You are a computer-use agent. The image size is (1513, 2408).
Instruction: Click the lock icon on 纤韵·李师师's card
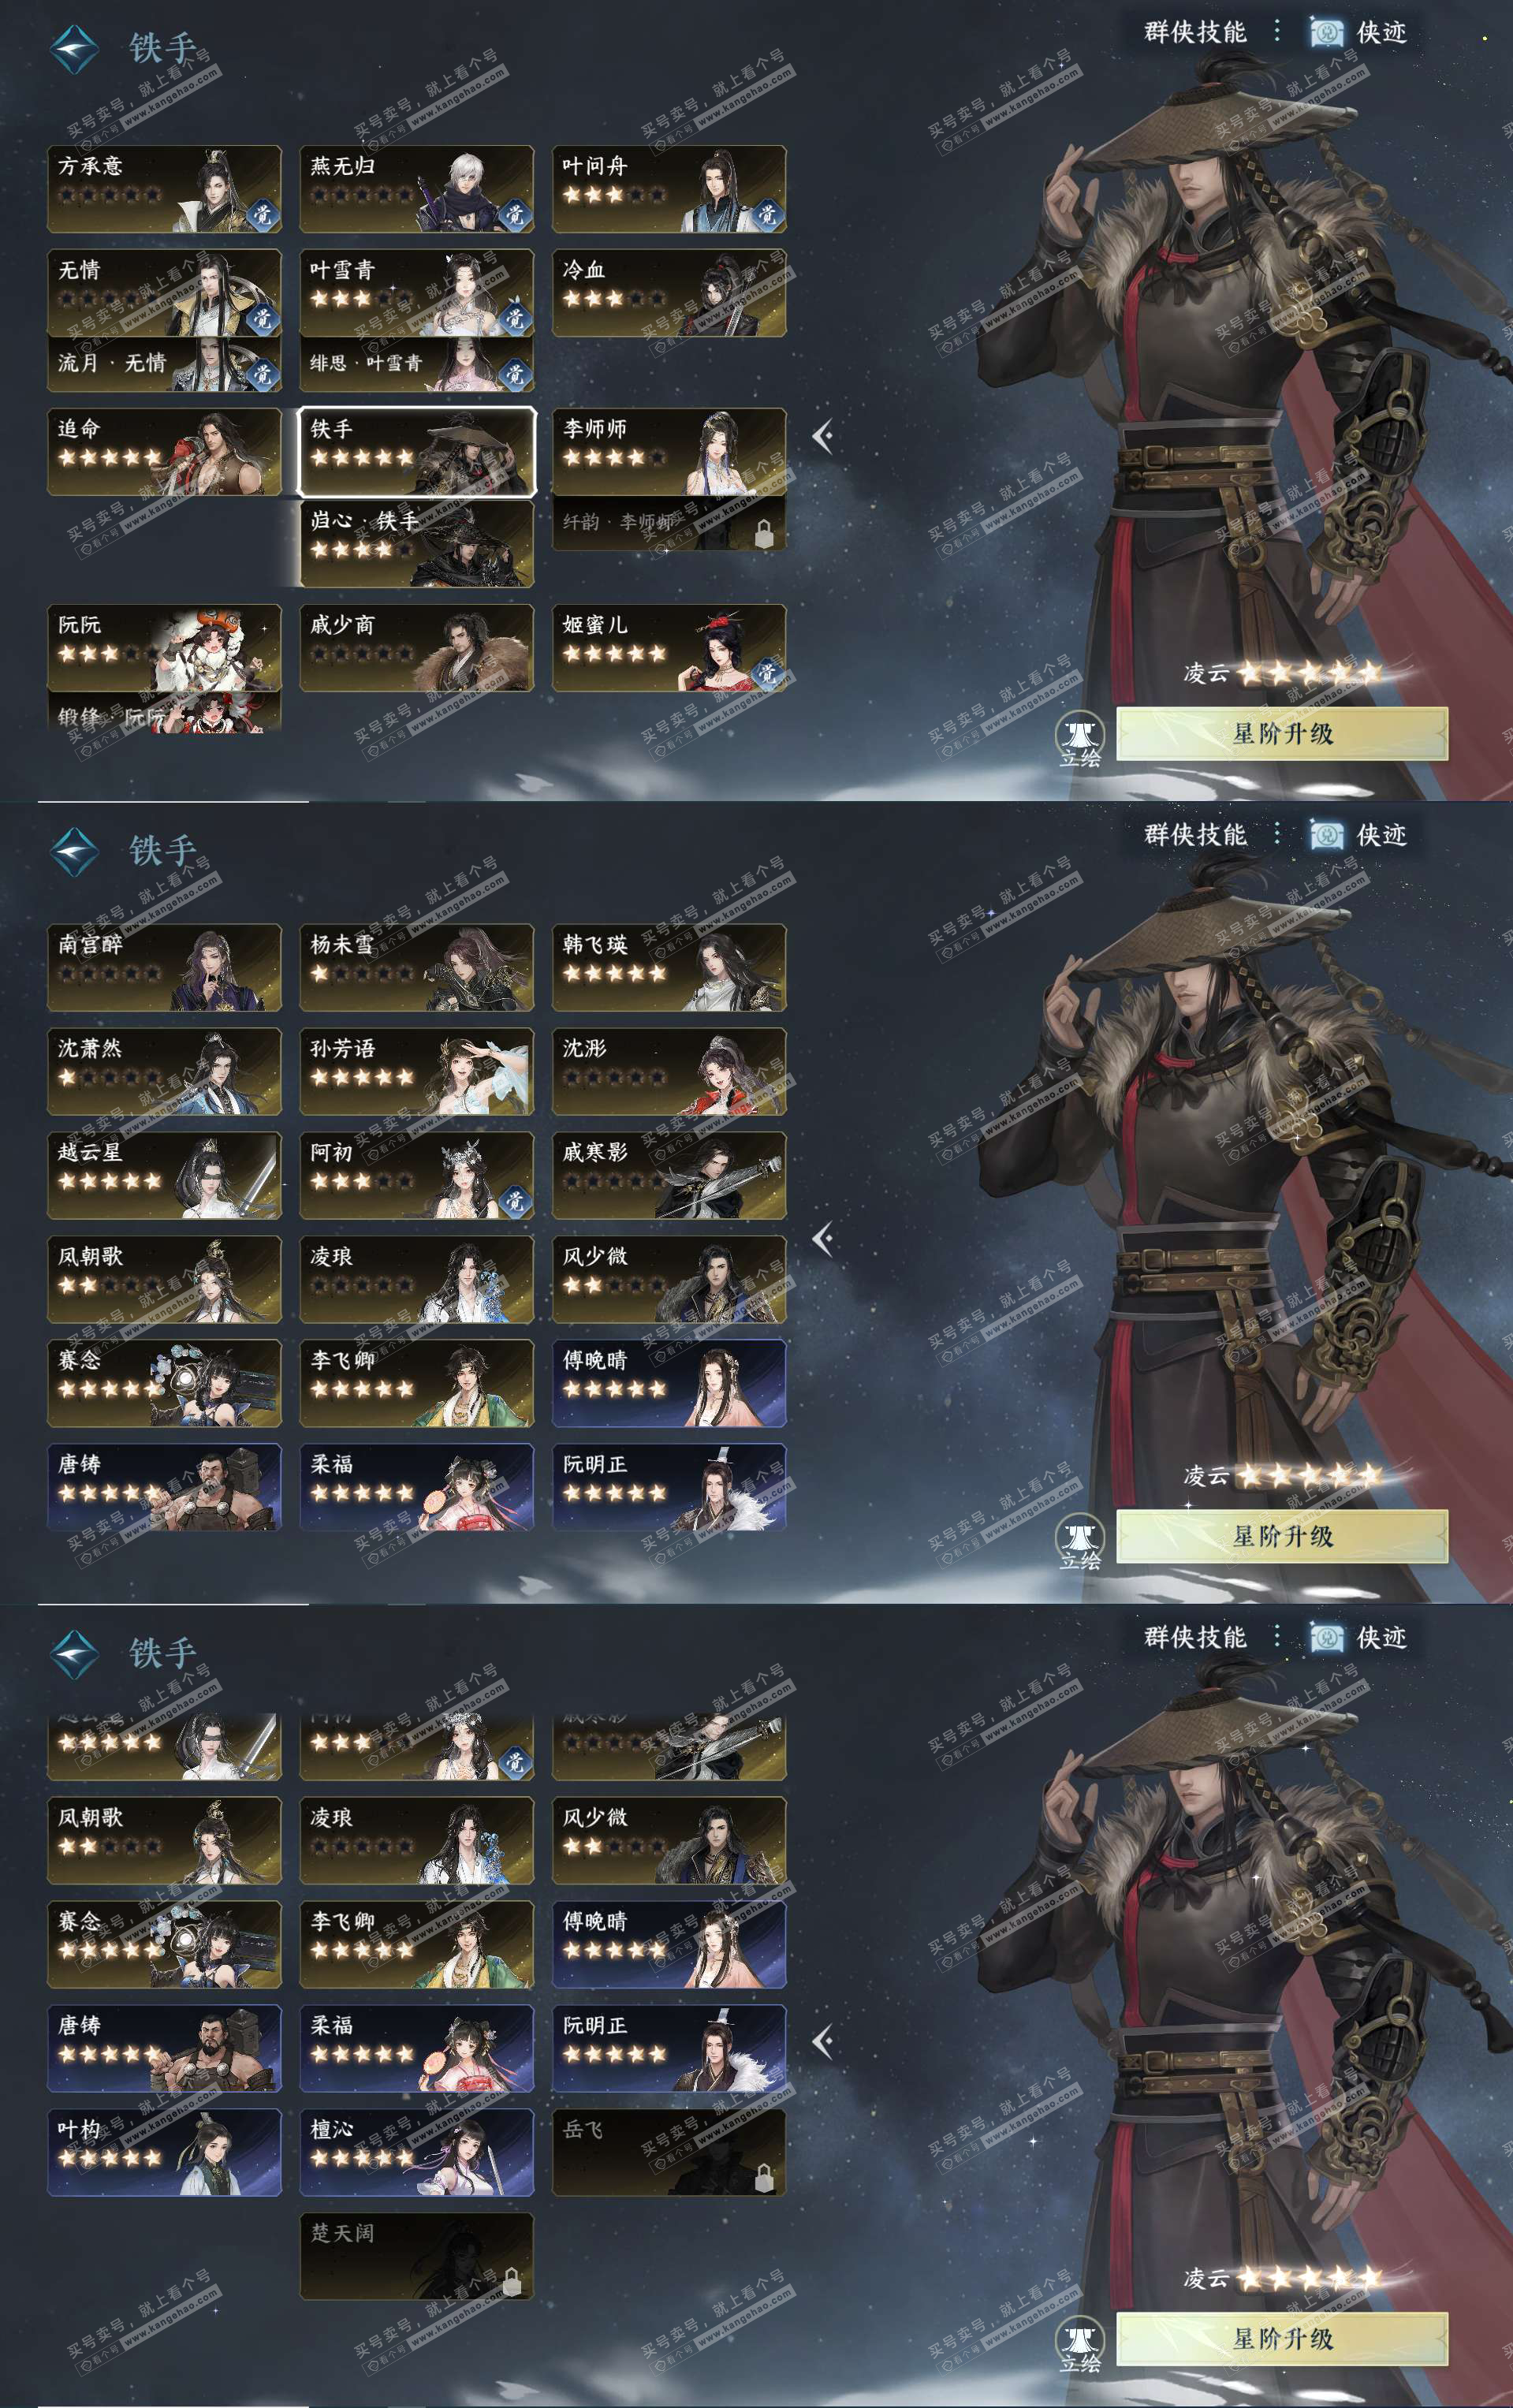click(x=764, y=533)
